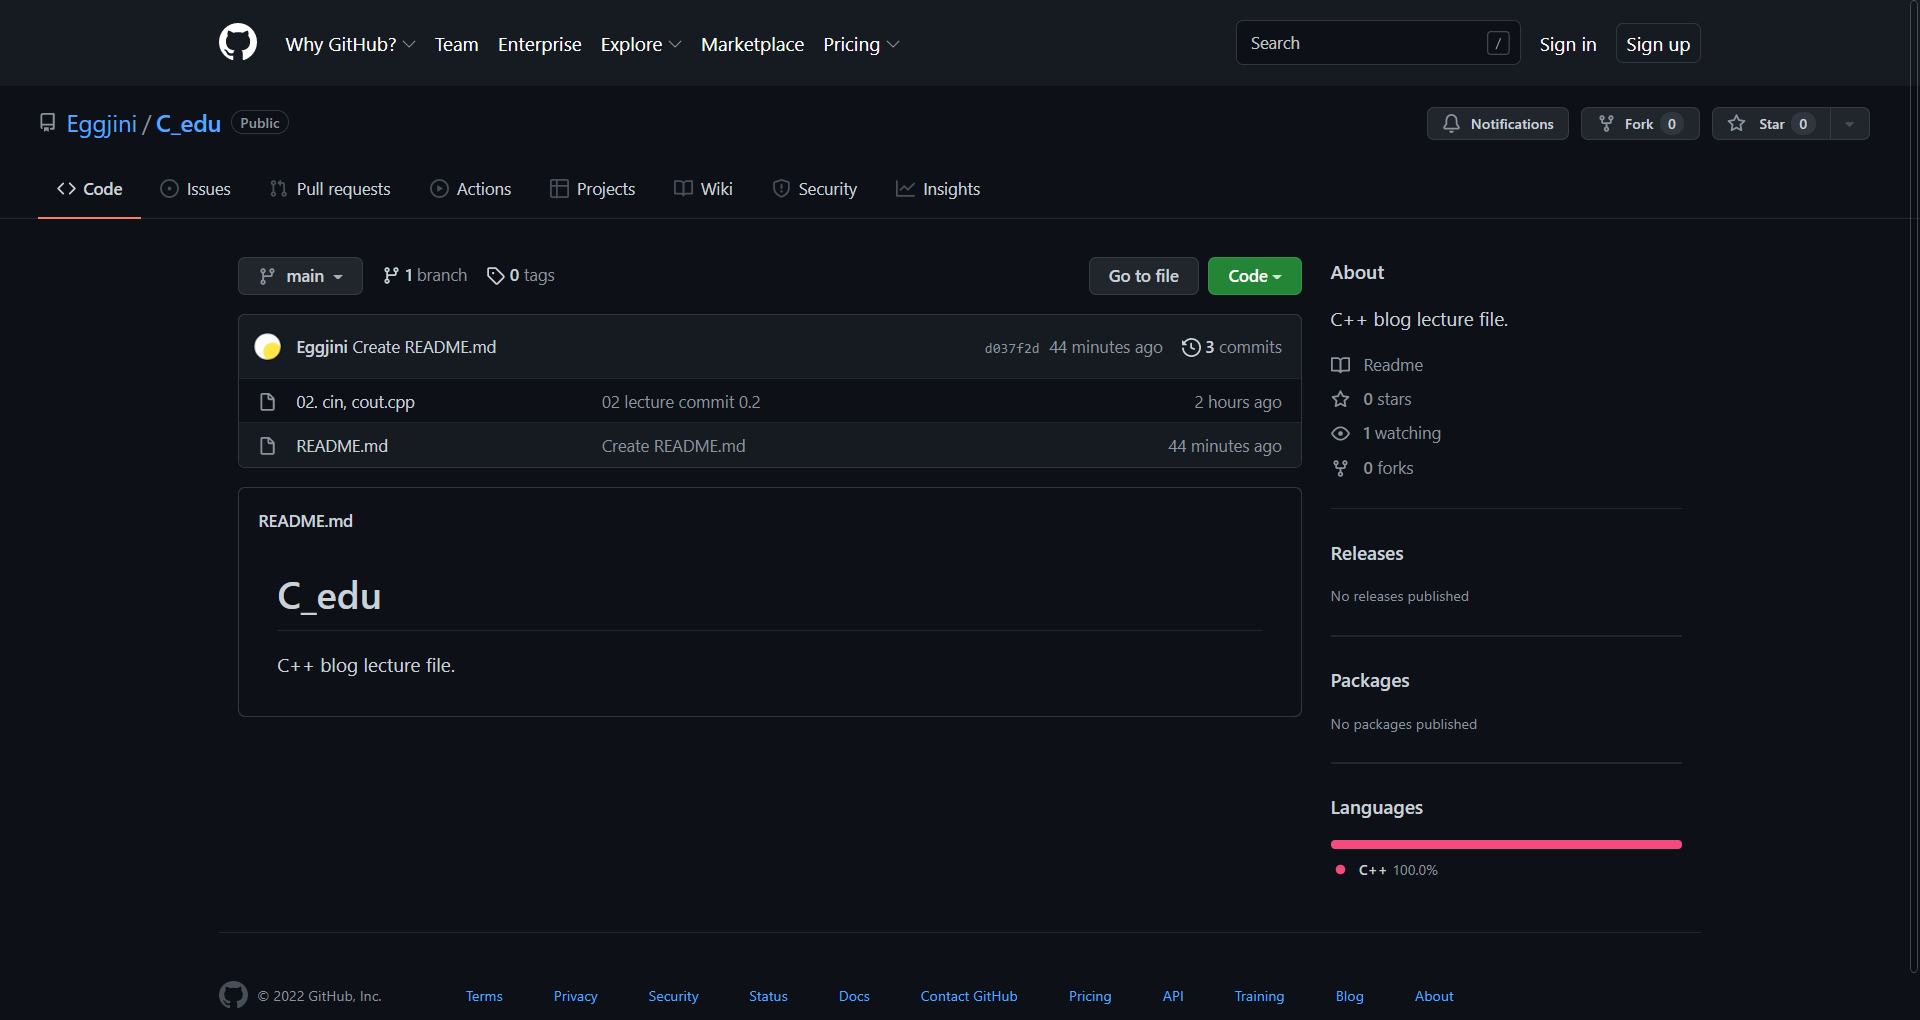
Task: Click the C++ language bar
Action: pyautogui.click(x=1506, y=845)
